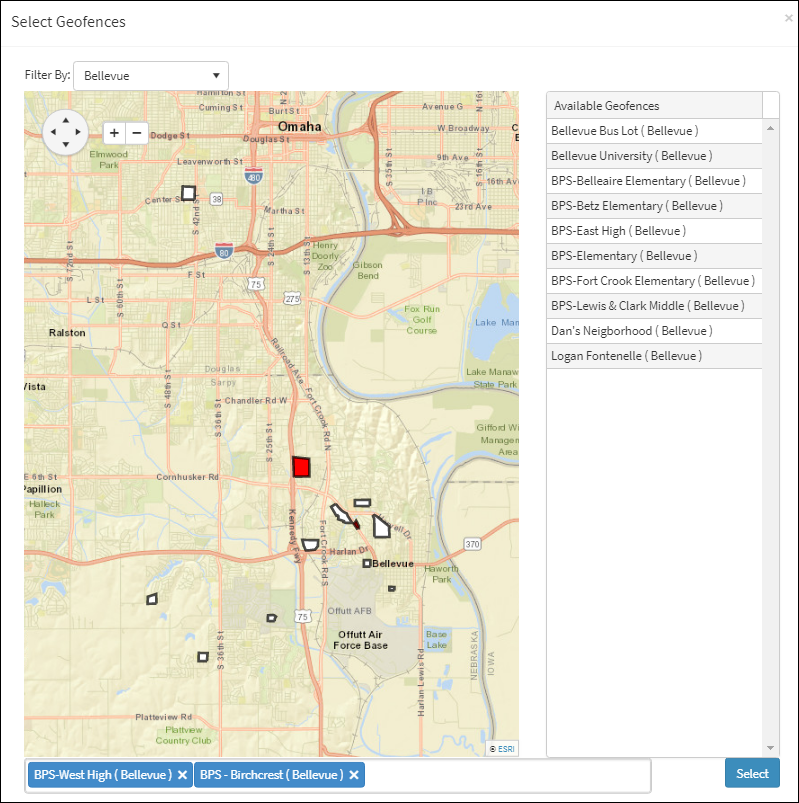Viewport: 799px width, 803px height.
Task: Pan the map up with the top arrow
Action: pos(66,120)
